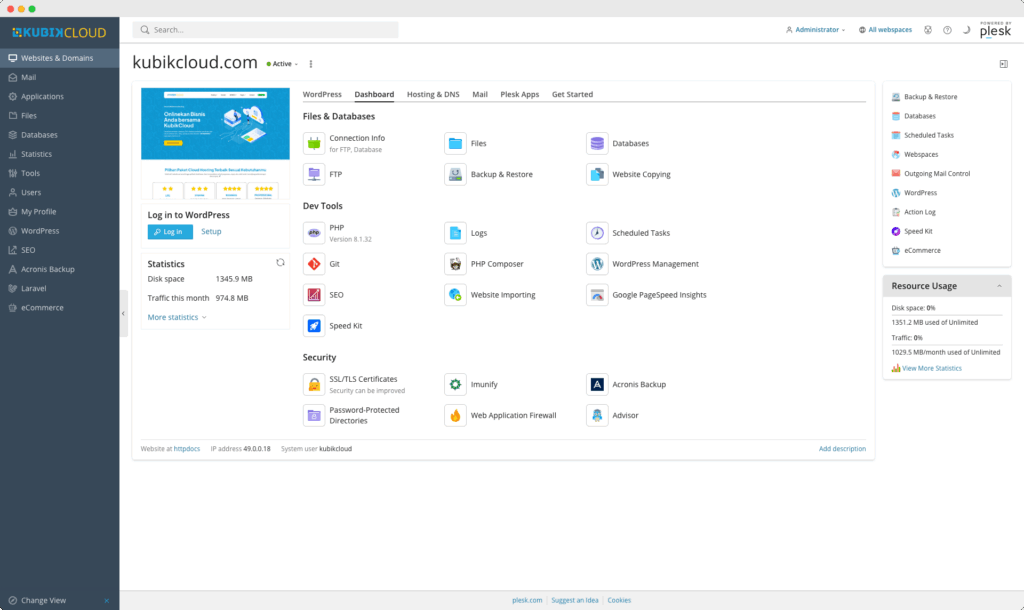Open the website preview thumbnail

point(215,143)
